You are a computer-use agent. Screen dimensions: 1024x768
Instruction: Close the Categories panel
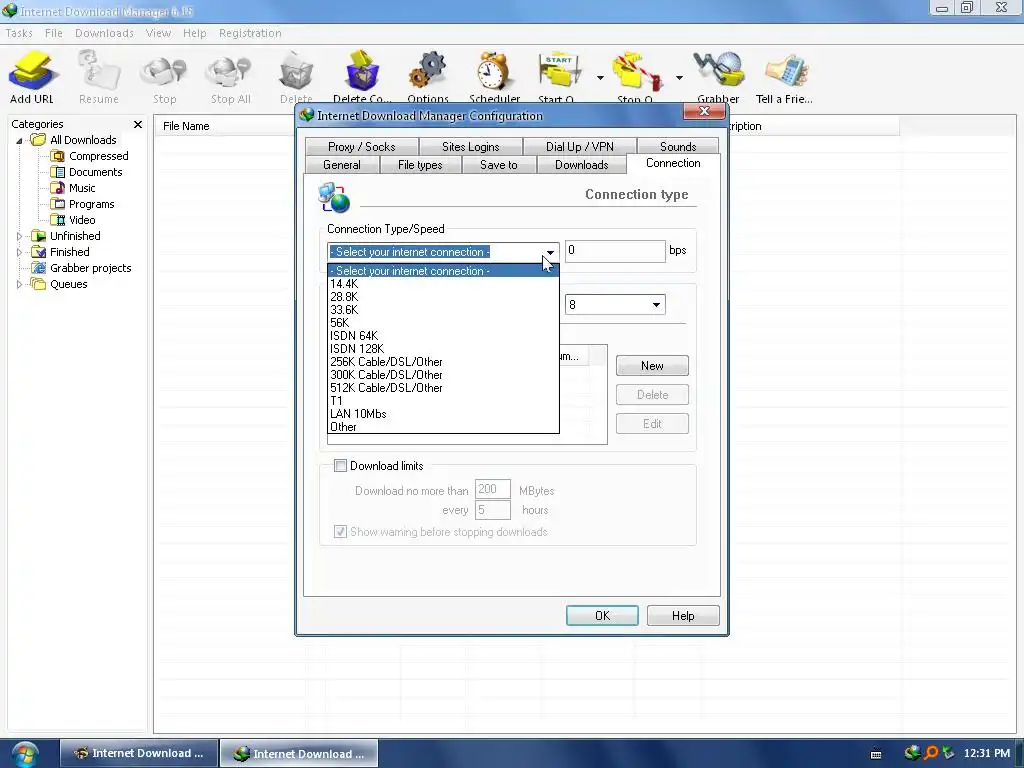[x=138, y=124]
